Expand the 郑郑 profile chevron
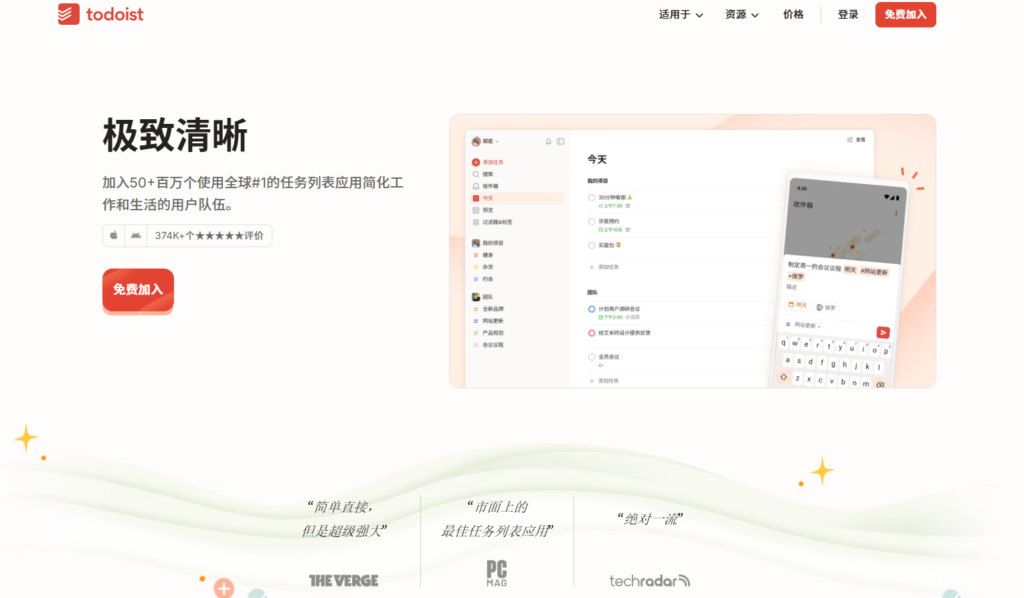The width and height of the screenshot is (1024, 598). click(498, 139)
